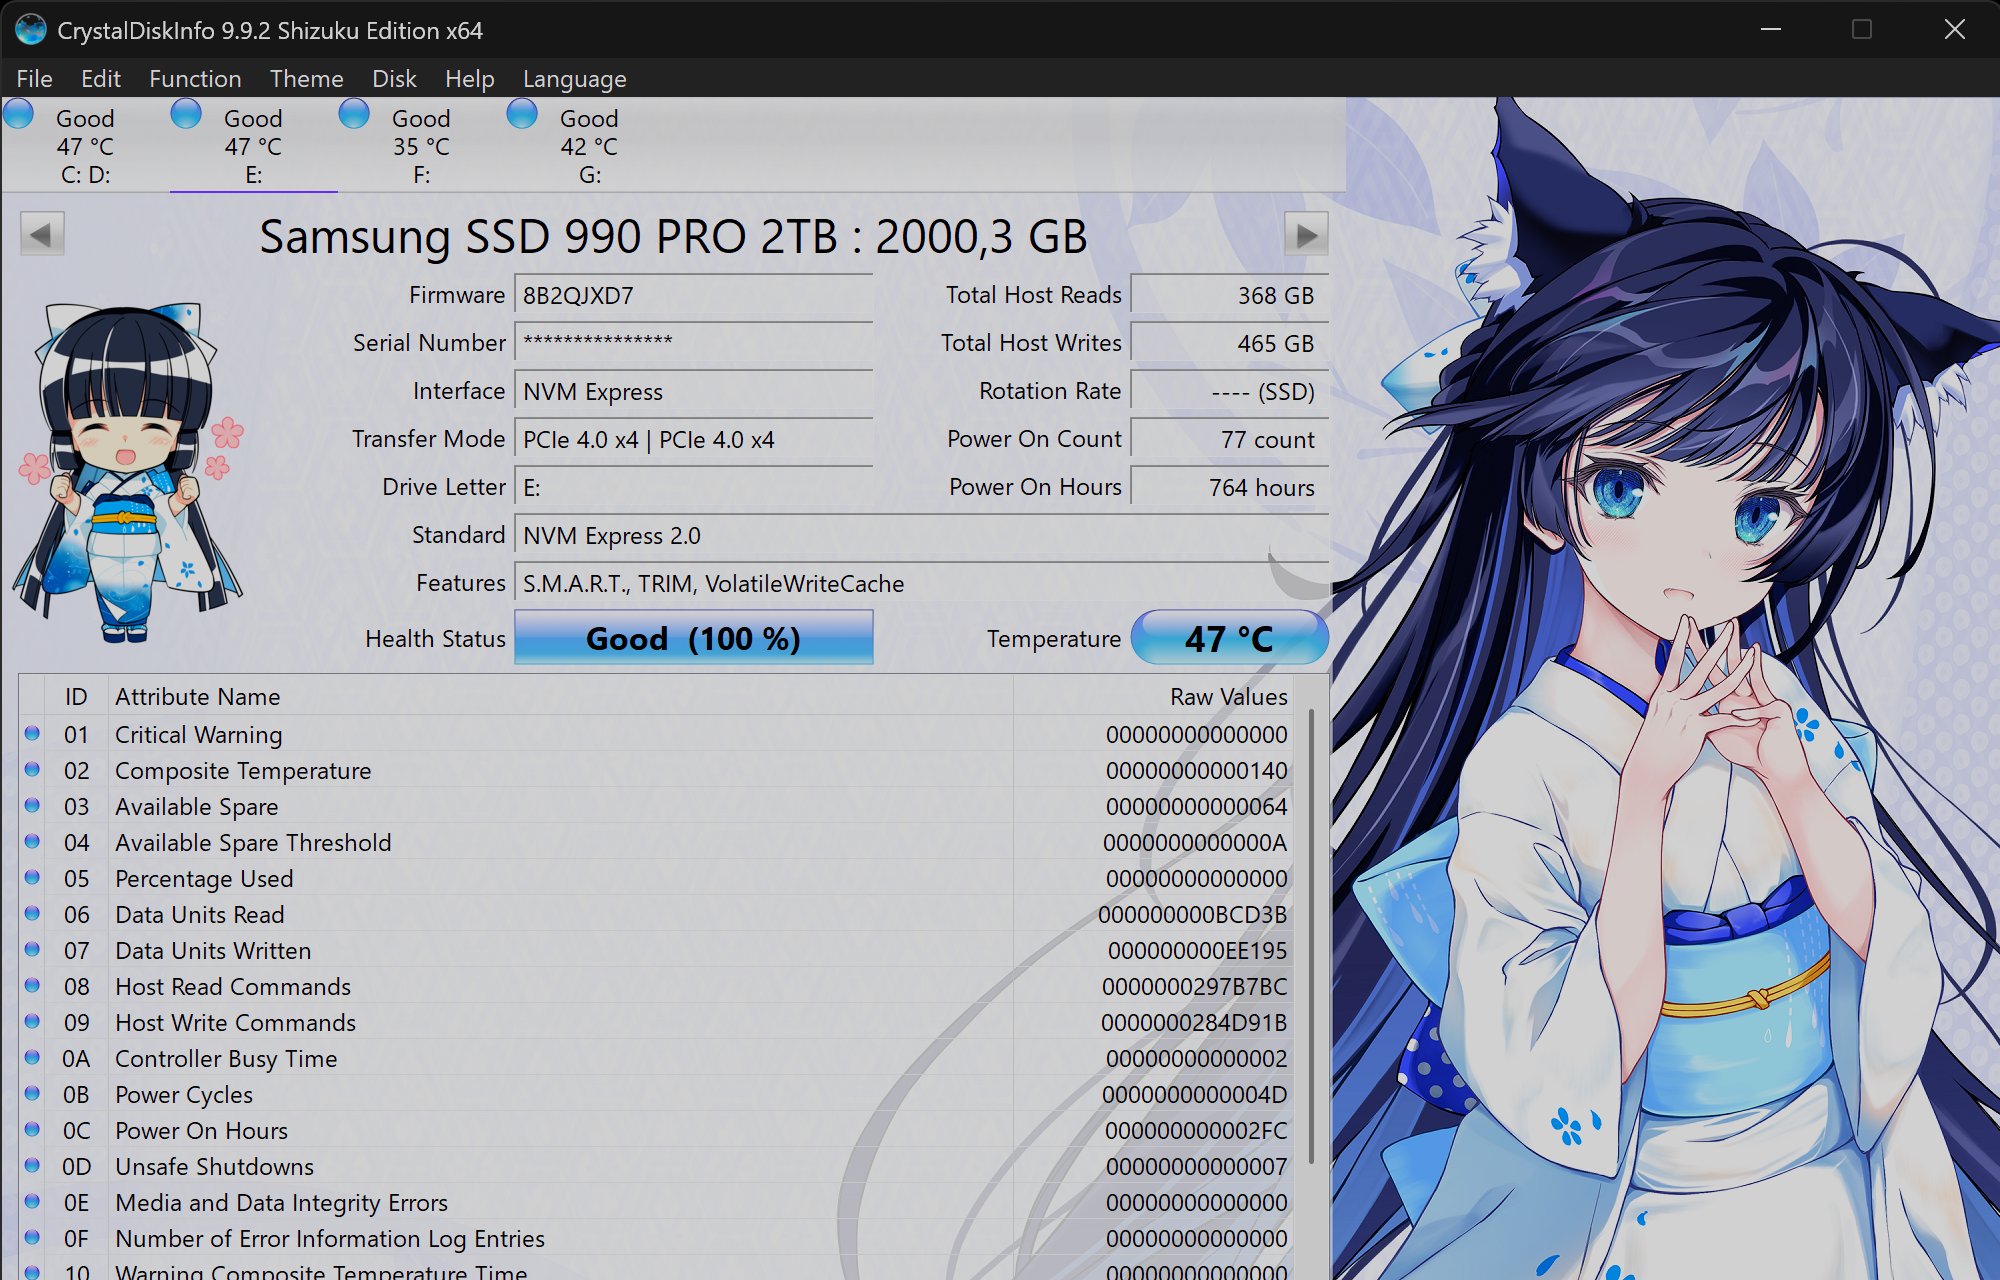Select the F: disk tab

click(421, 146)
